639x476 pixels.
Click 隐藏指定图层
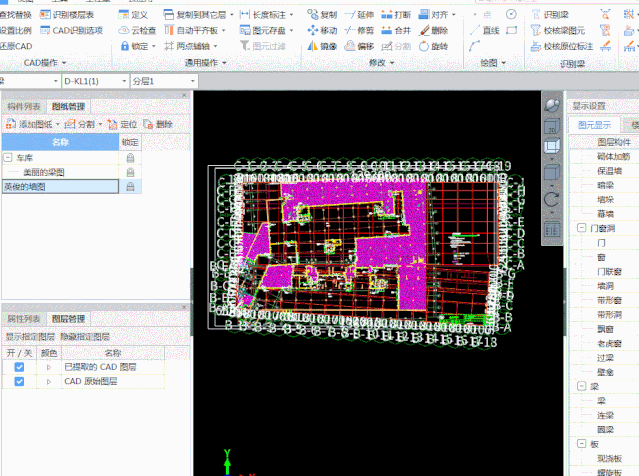click(85, 337)
